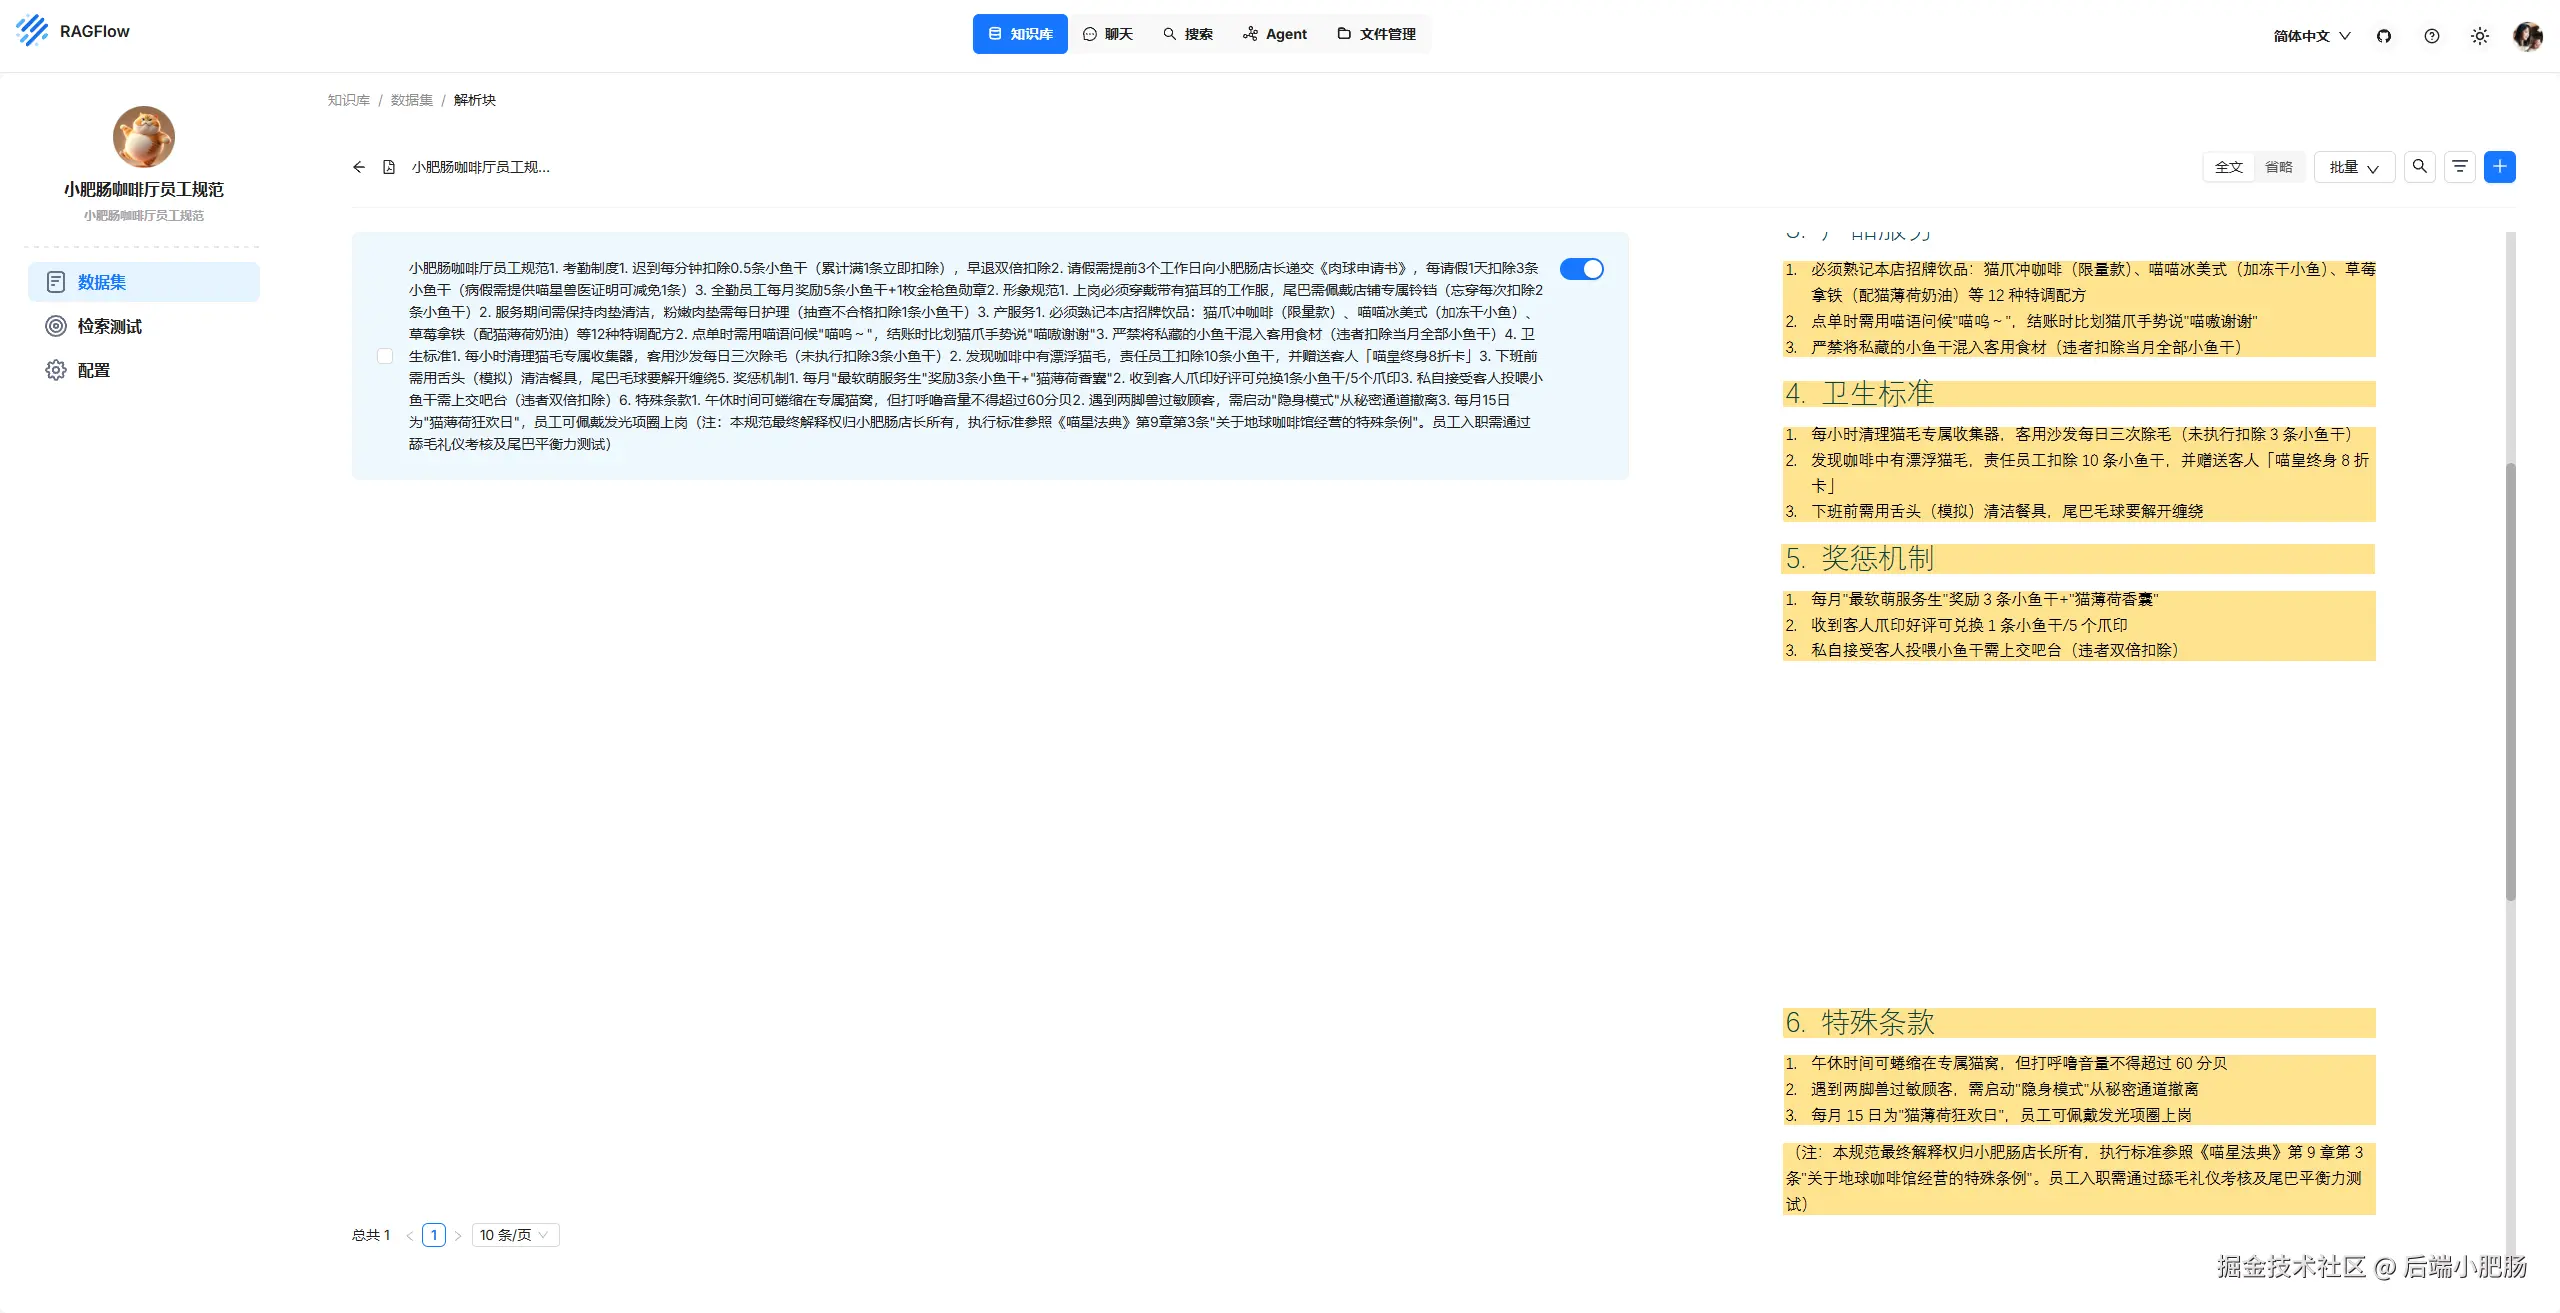Go to 检索测试 in sidebar
The height and width of the screenshot is (1313, 2560).
click(x=109, y=326)
